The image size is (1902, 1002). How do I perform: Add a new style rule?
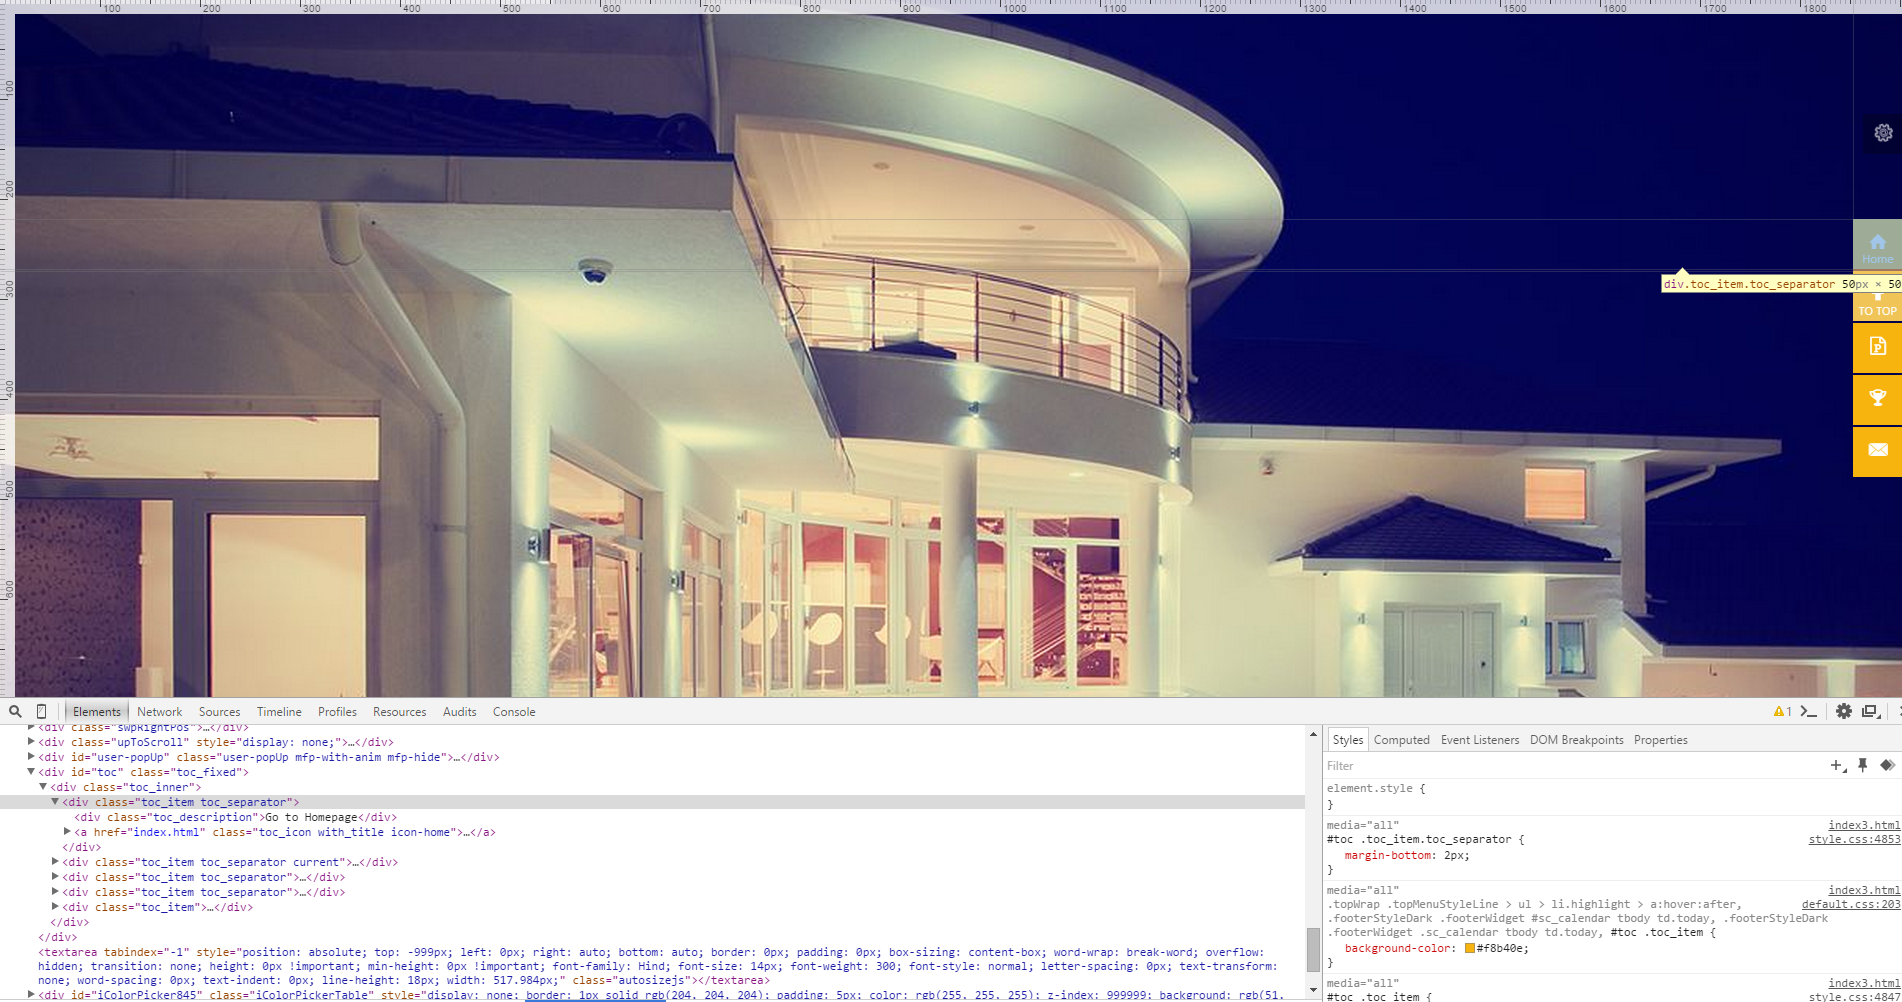(x=1837, y=766)
